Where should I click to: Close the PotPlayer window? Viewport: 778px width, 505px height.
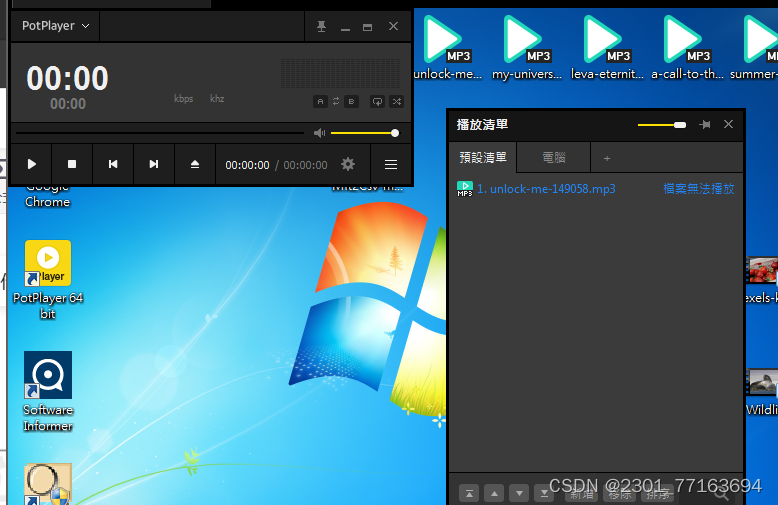tap(393, 26)
